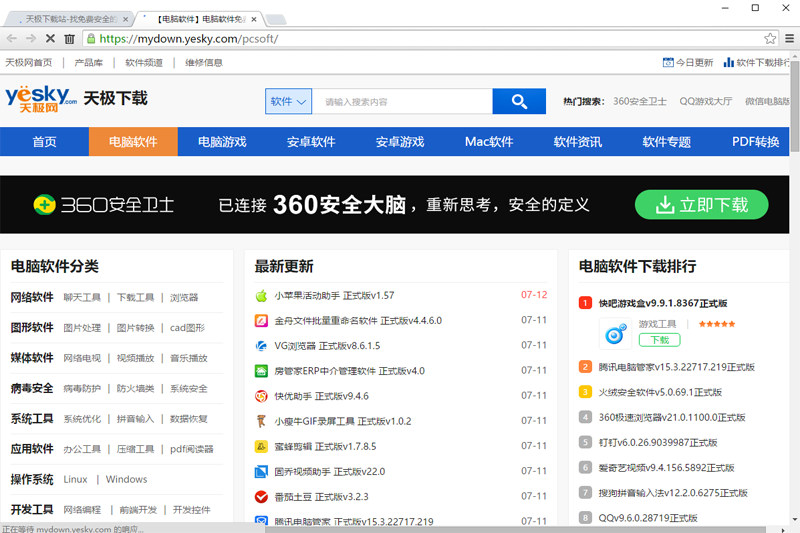Open the Mac软件 navigation tab
Viewport: 800px width, 533px height.
(x=489, y=142)
